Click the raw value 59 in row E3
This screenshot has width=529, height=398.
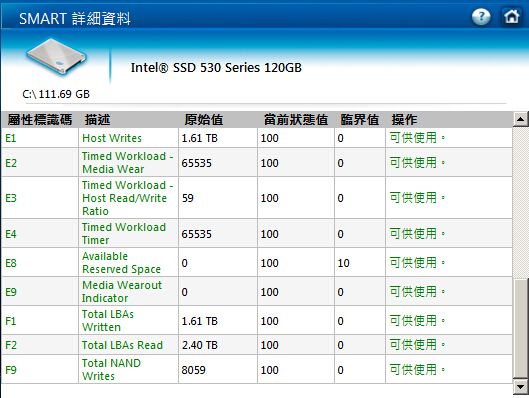(x=188, y=198)
